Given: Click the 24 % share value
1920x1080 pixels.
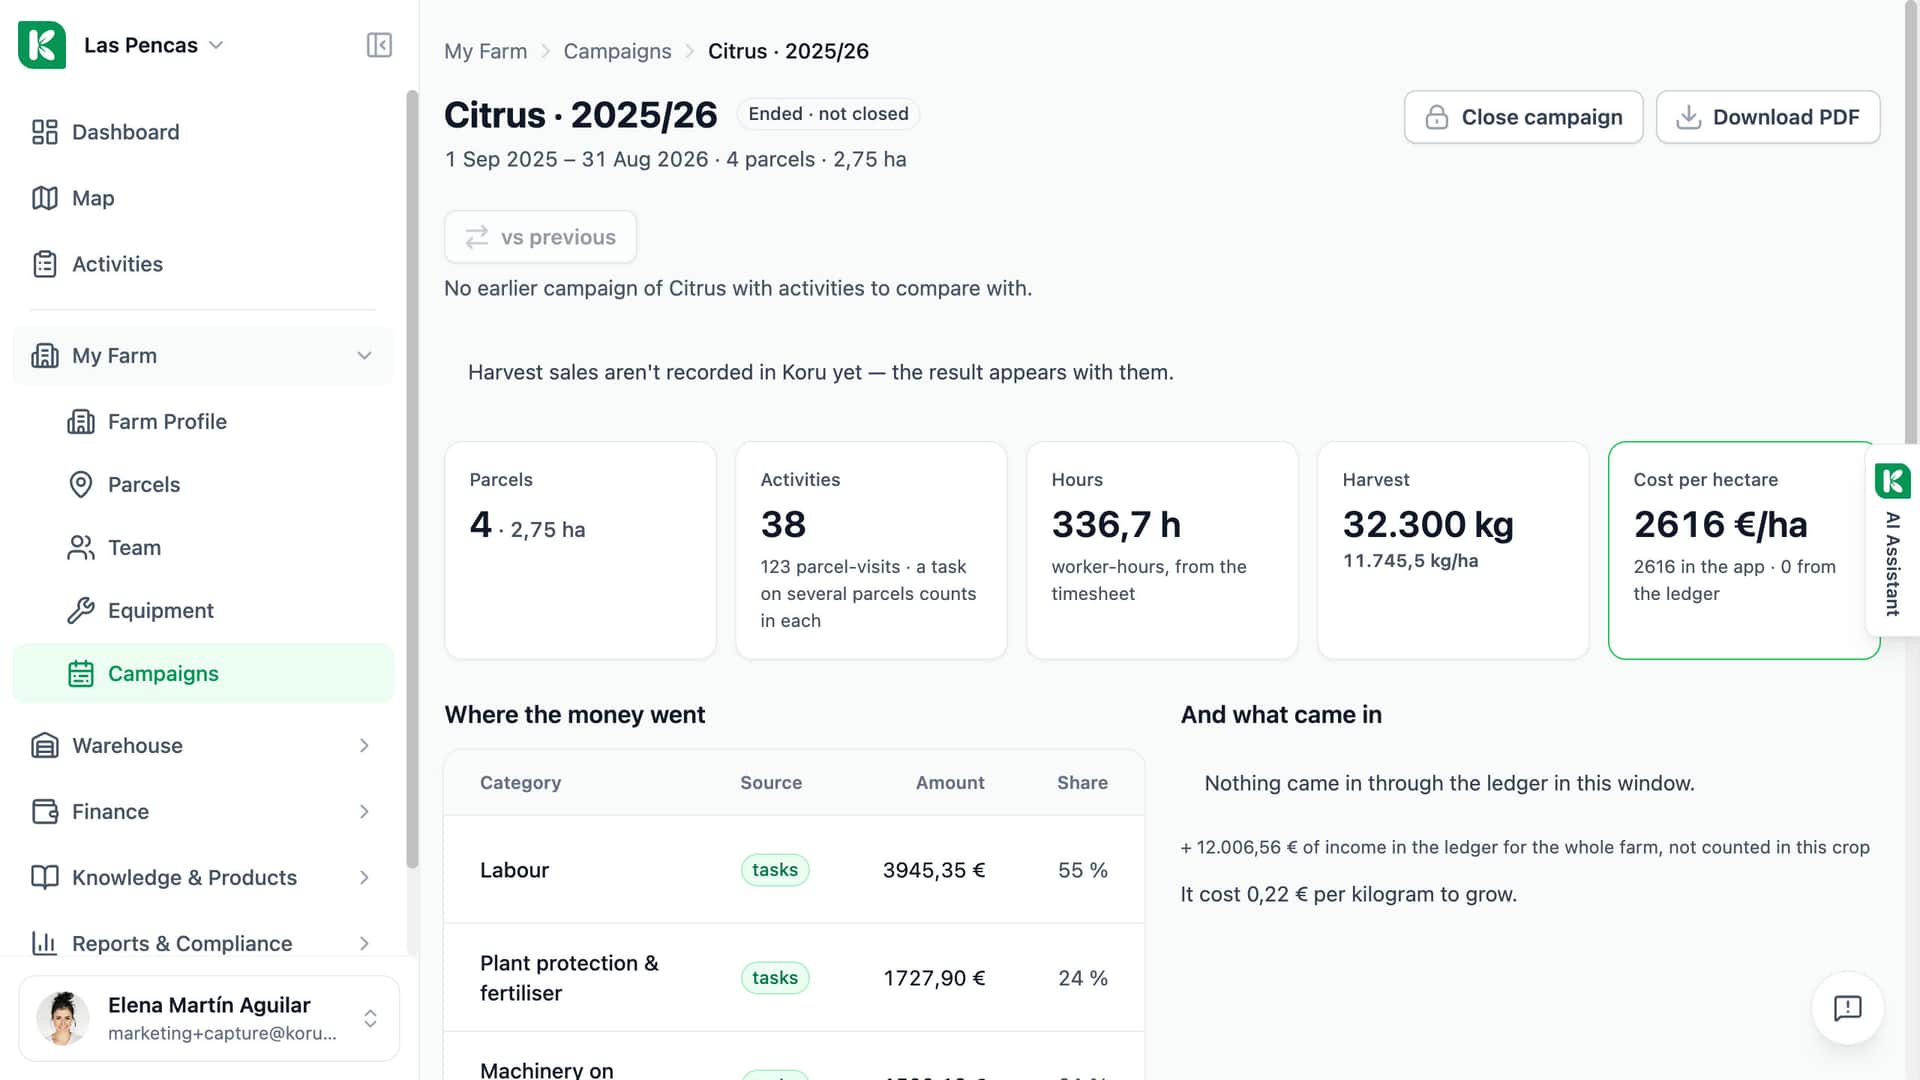Looking at the screenshot, I should (1083, 978).
